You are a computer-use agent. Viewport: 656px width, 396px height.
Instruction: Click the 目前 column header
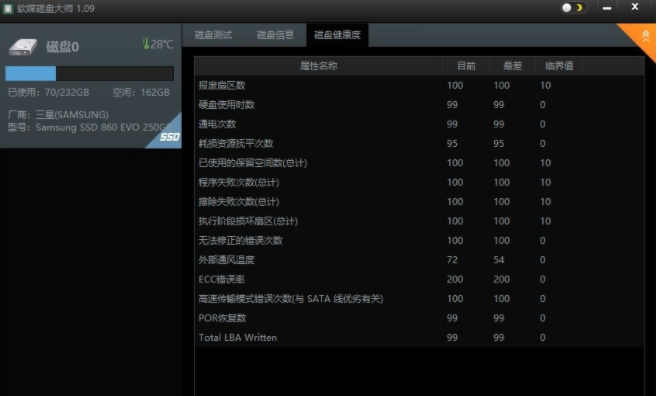click(x=466, y=66)
